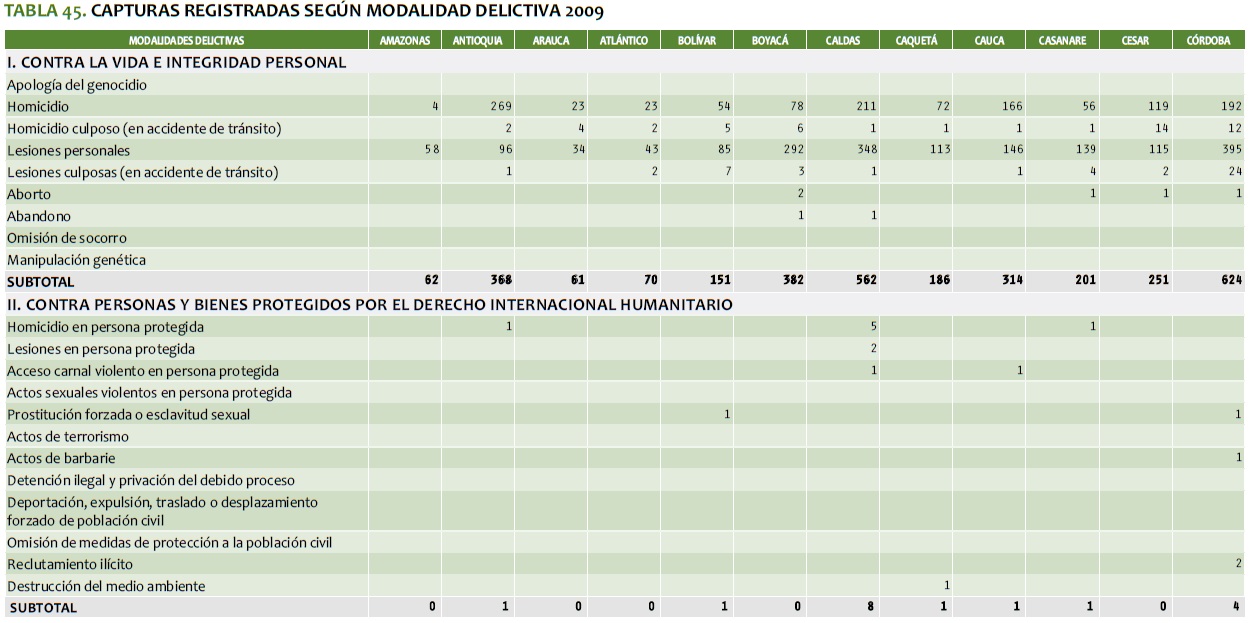This screenshot has height=623, width=1250.
Task: Click the CASANARE column header
Action: (x=1062, y=41)
